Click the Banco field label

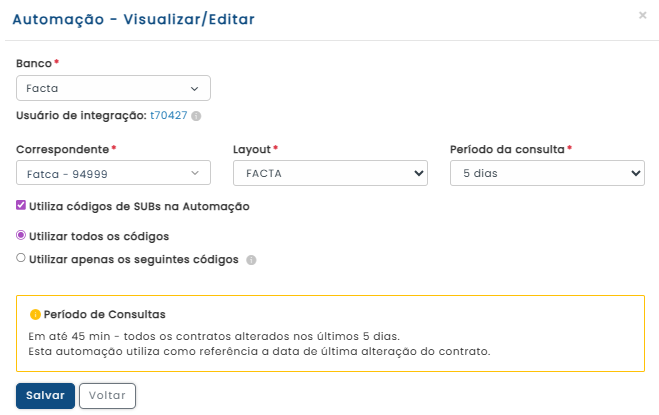click(x=34, y=63)
